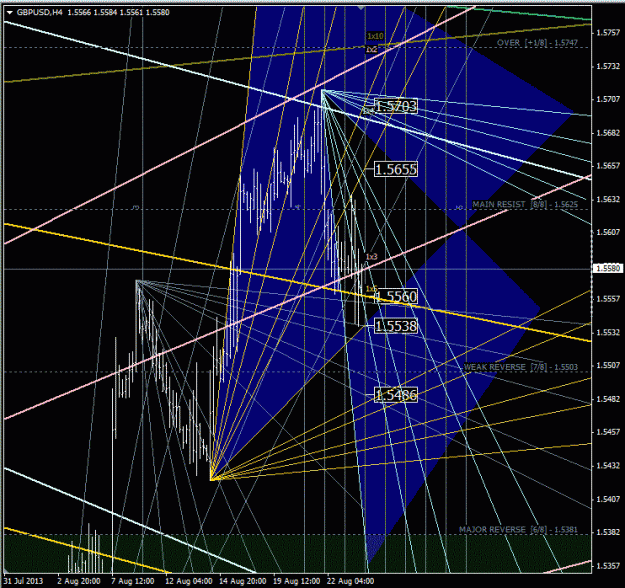Click 1.5507 on the price scale
This screenshot has height=588, width=625.
point(608,366)
